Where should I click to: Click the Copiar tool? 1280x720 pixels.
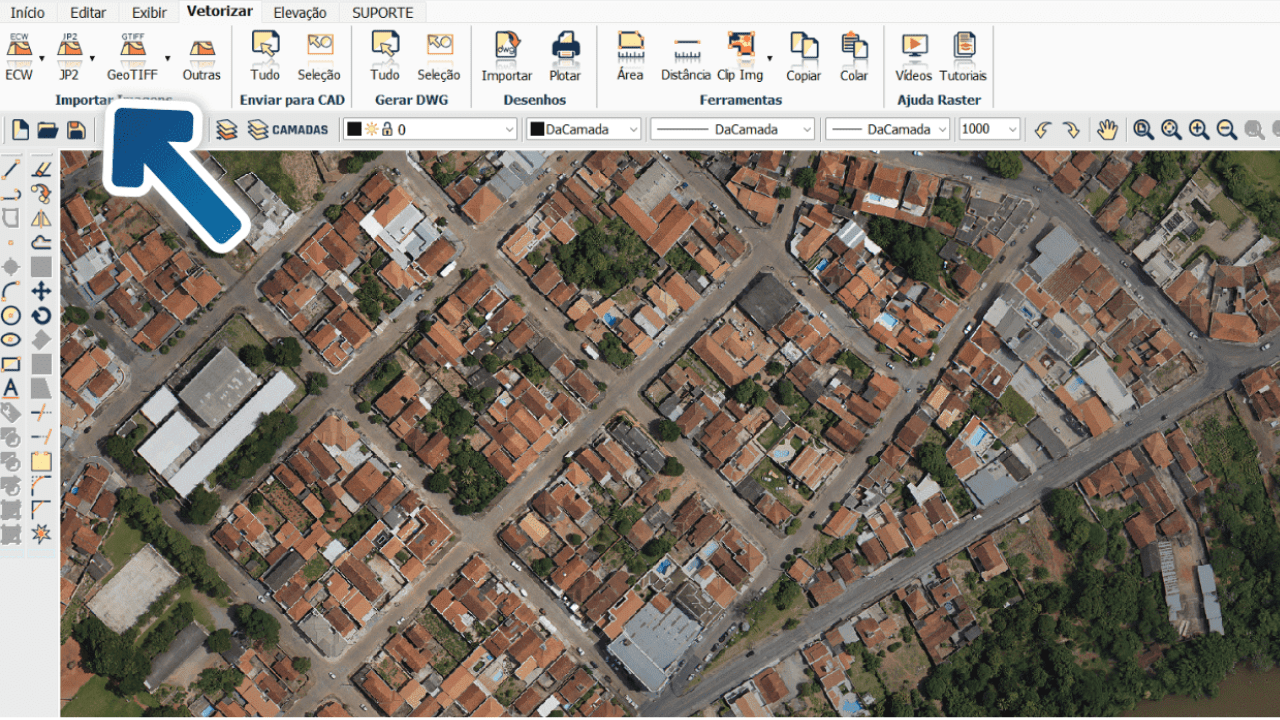pyautogui.click(x=804, y=56)
